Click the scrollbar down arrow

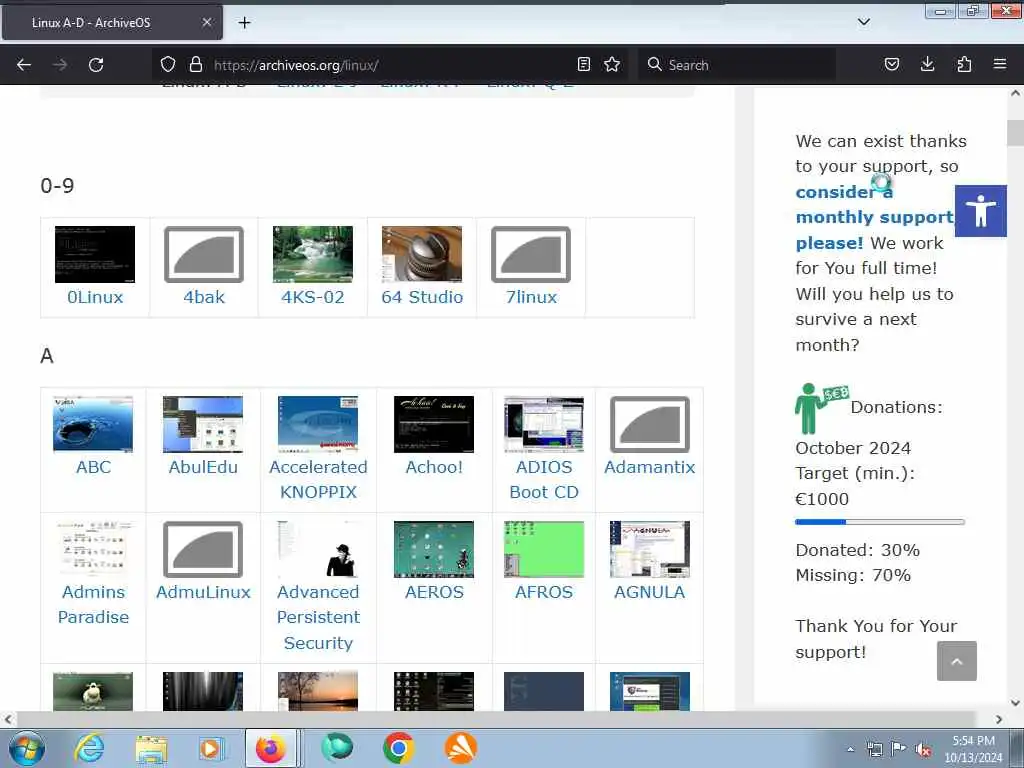coord(1015,703)
